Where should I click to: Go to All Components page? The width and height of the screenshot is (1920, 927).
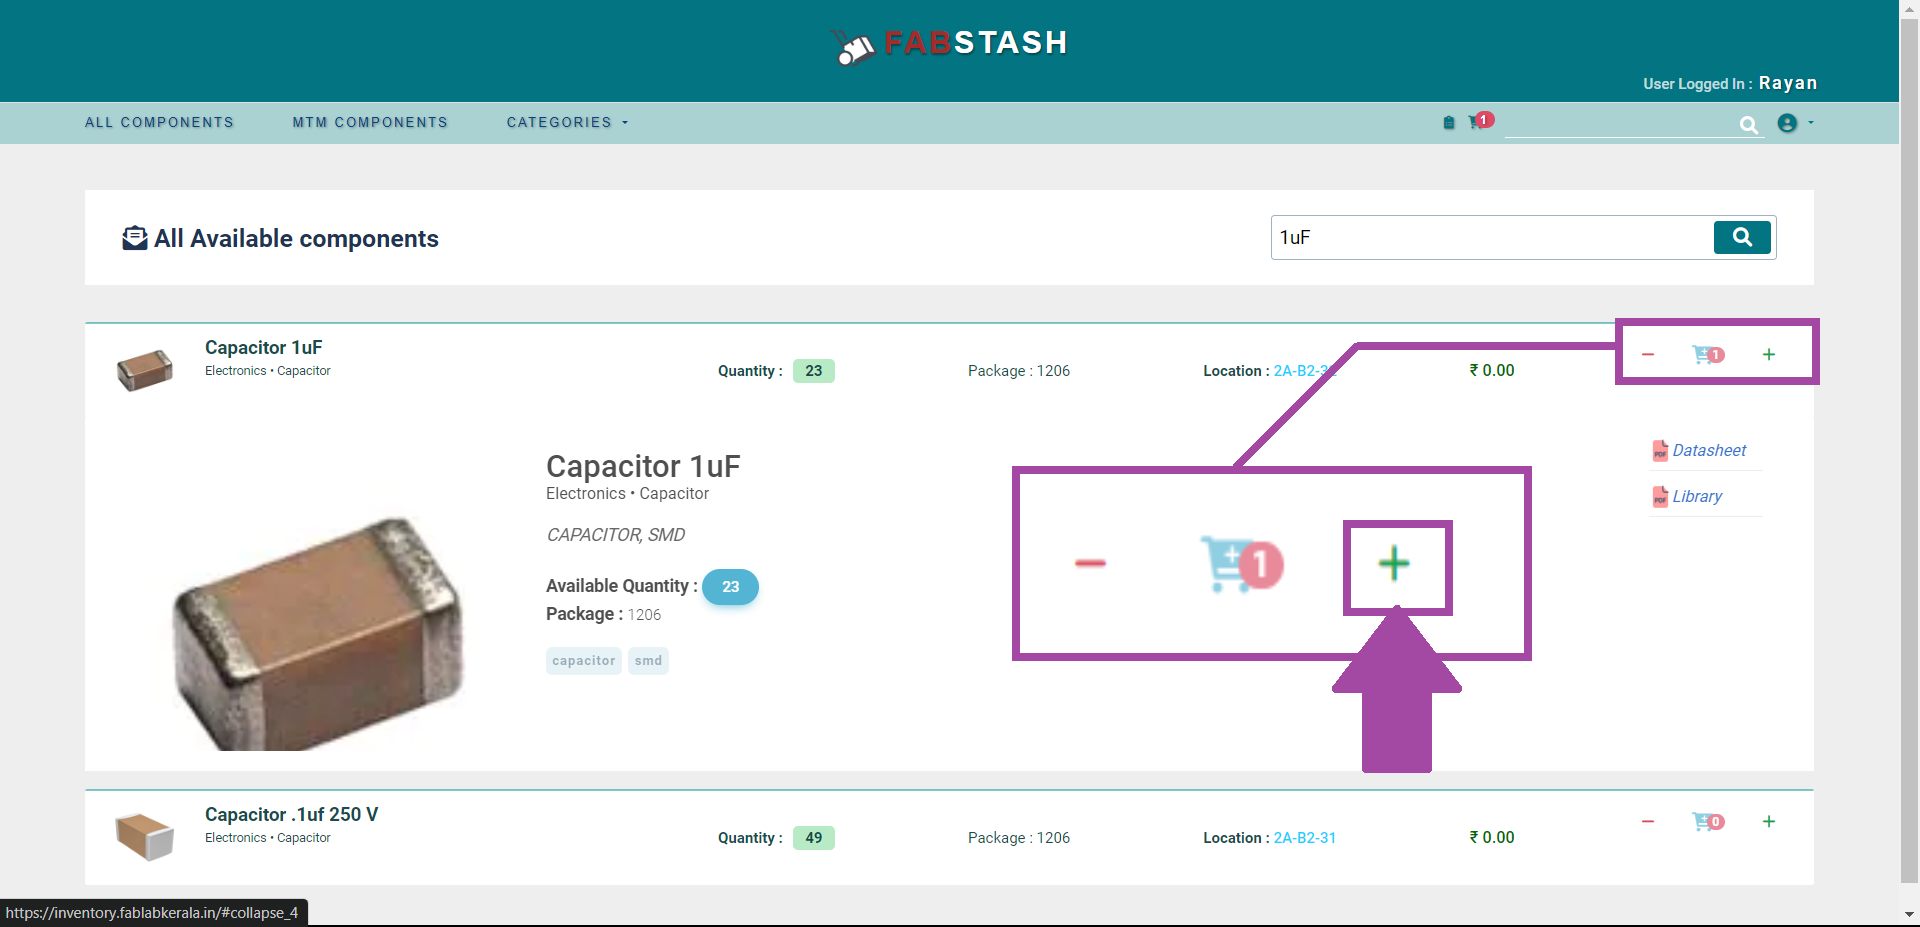click(159, 122)
